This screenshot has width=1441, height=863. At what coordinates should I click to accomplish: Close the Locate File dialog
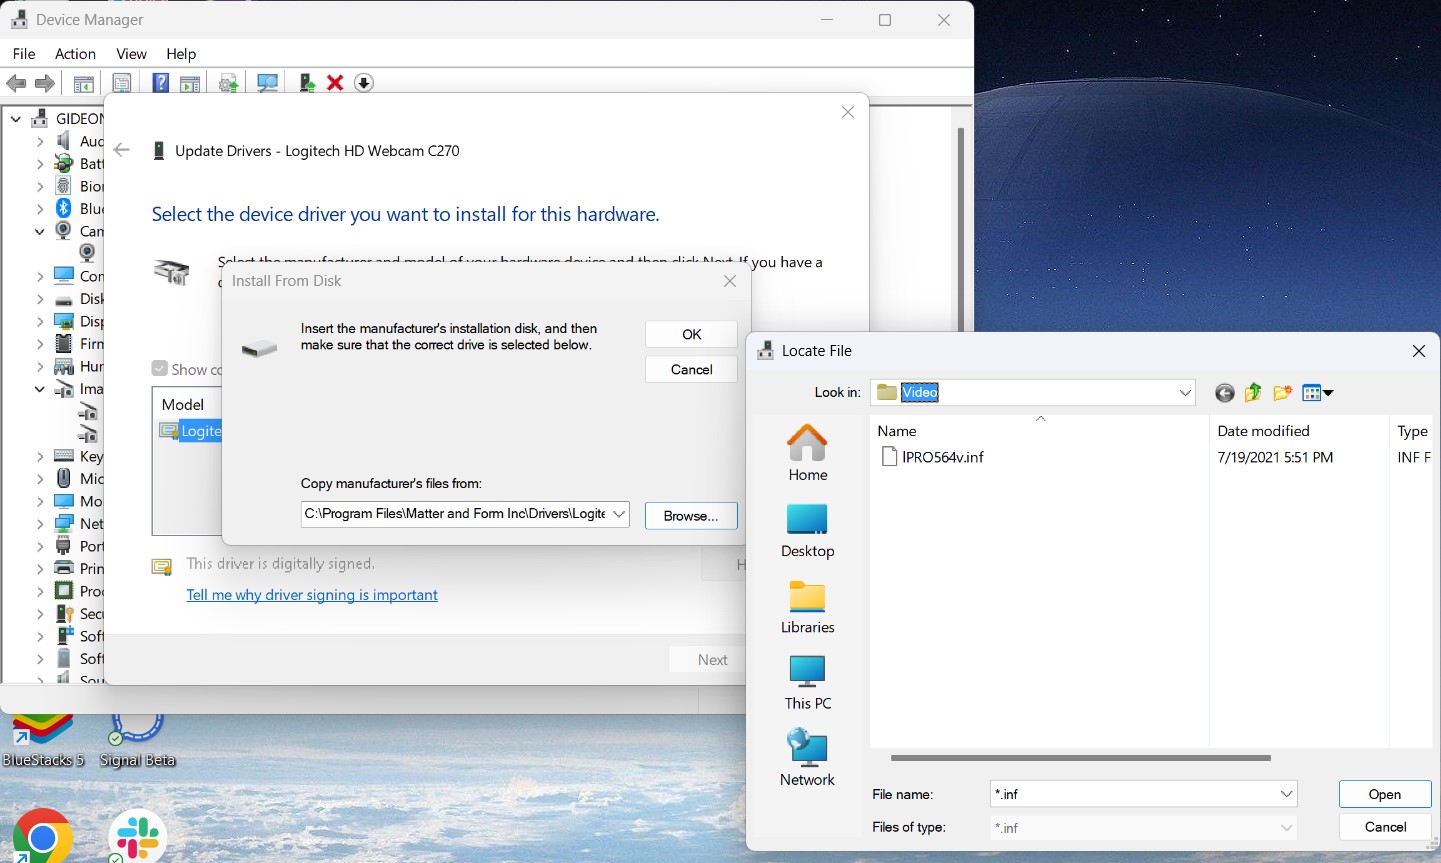coord(1418,351)
